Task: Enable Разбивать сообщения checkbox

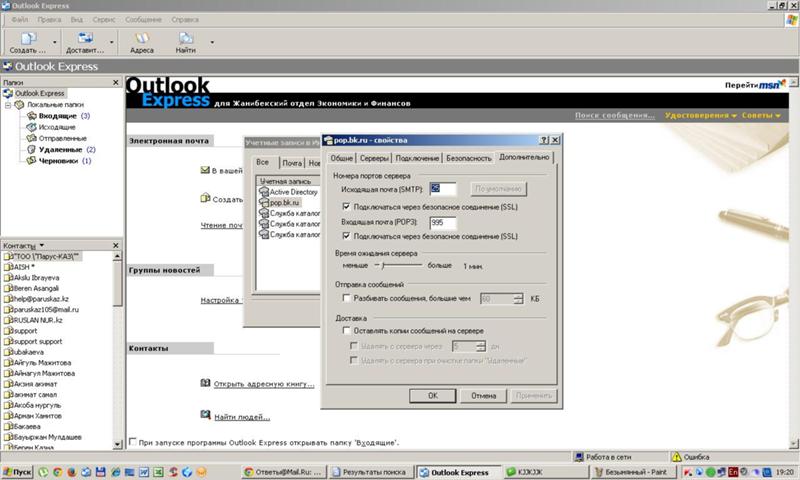Action: tap(346, 298)
